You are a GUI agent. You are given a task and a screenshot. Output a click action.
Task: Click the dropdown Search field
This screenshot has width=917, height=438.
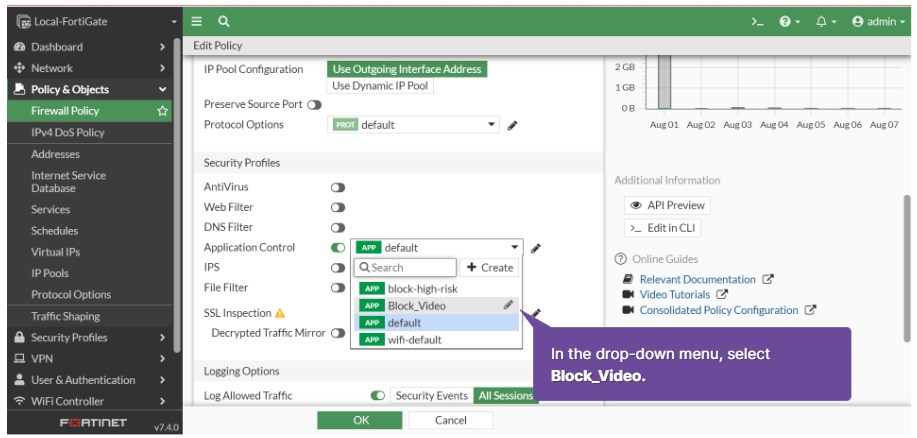coord(405,267)
